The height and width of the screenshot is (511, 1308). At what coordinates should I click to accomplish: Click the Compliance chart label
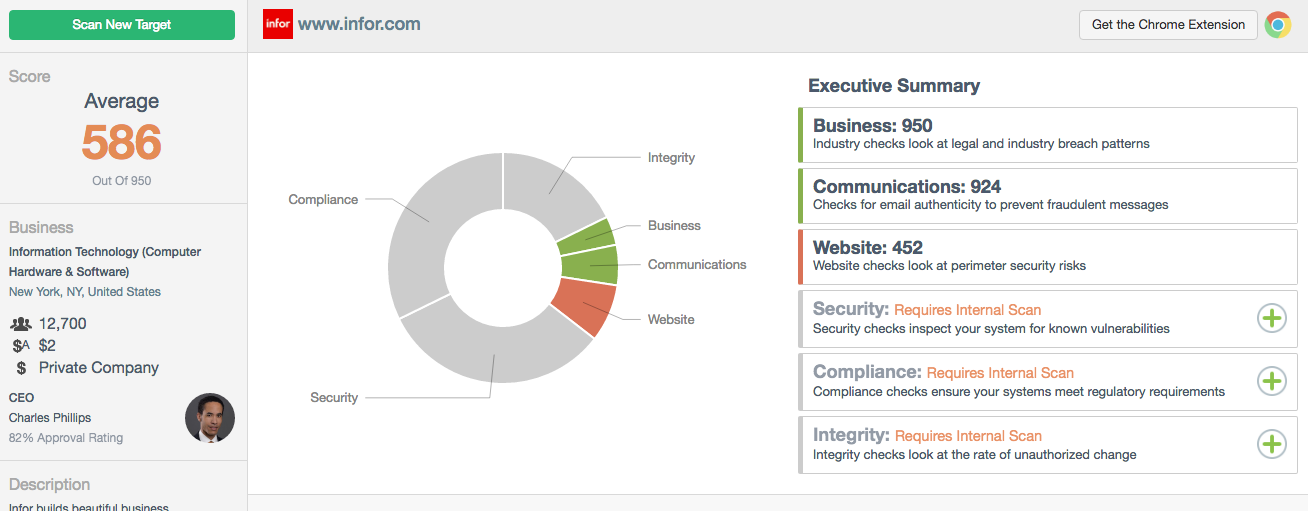point(323,199)
